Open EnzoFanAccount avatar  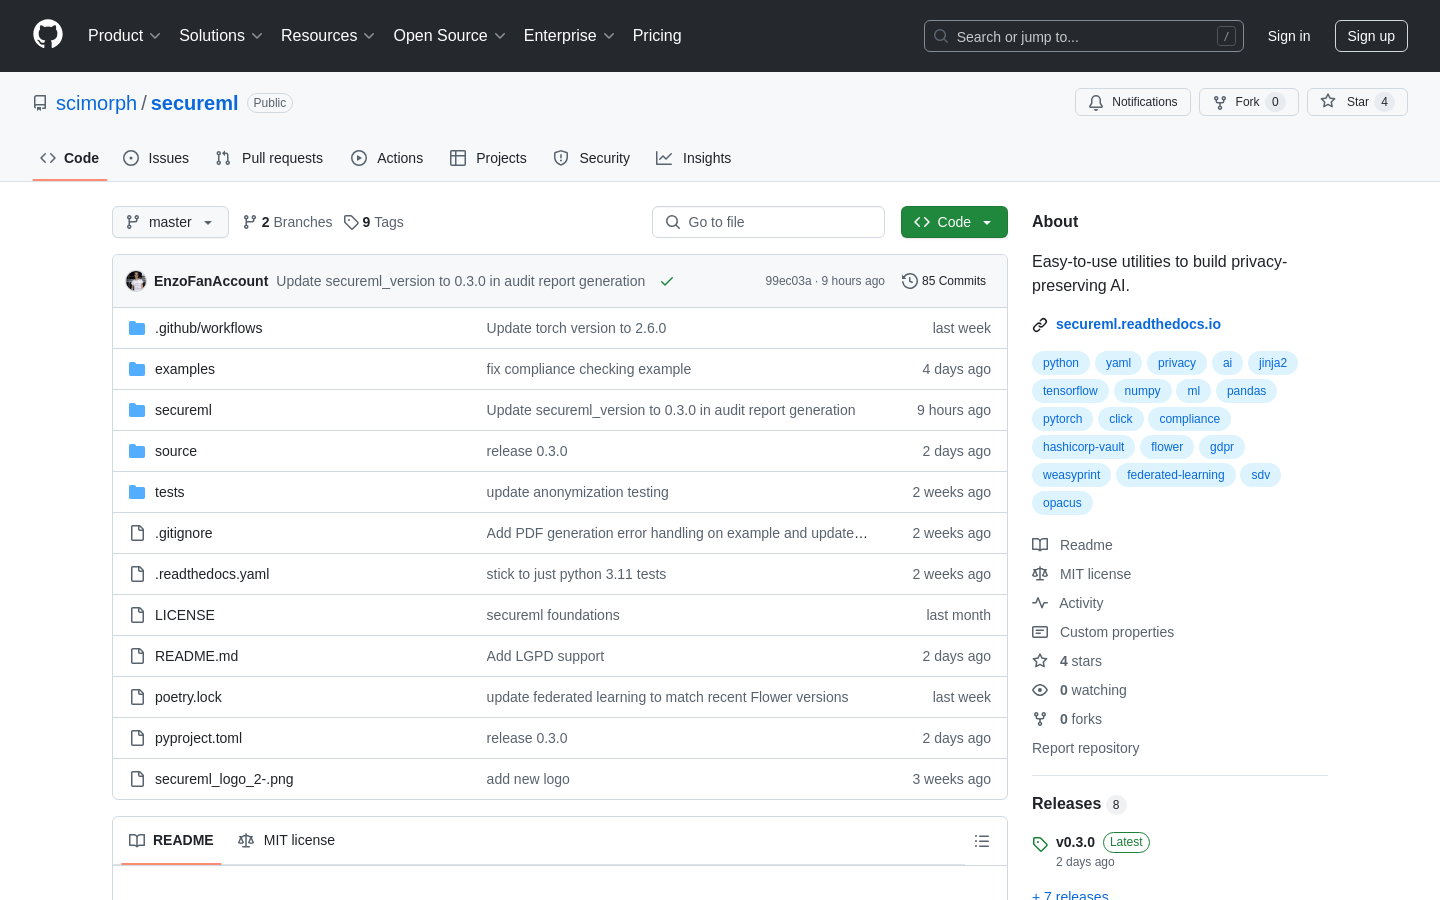(x=136, y=281)
